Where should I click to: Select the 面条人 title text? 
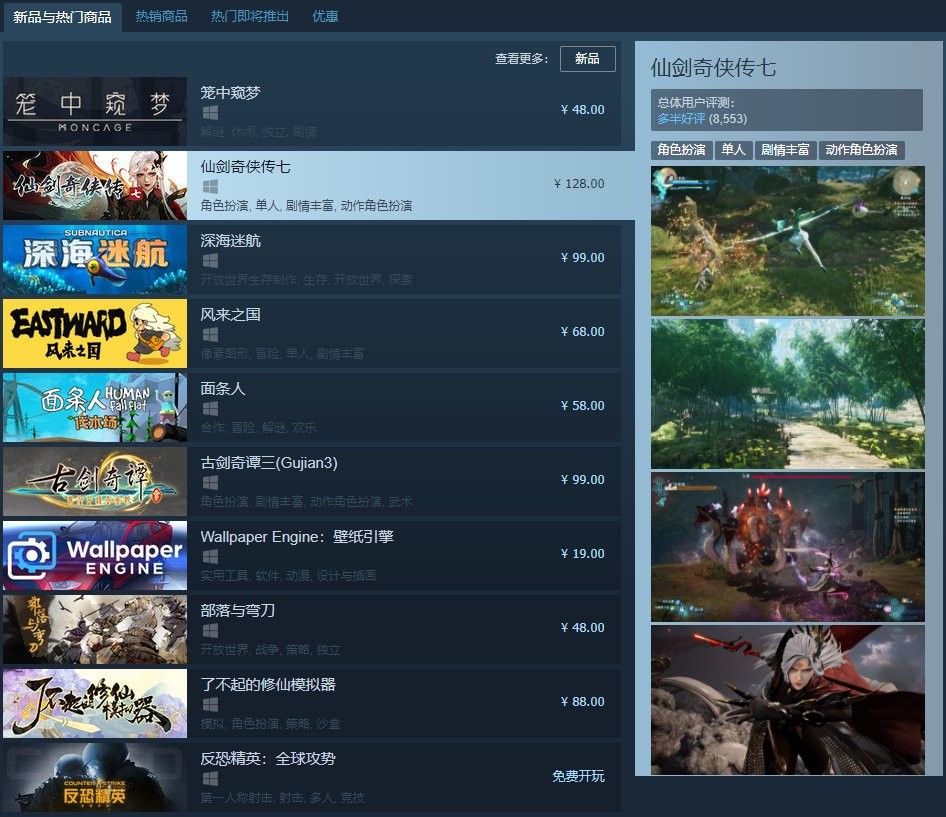[223, 389]
